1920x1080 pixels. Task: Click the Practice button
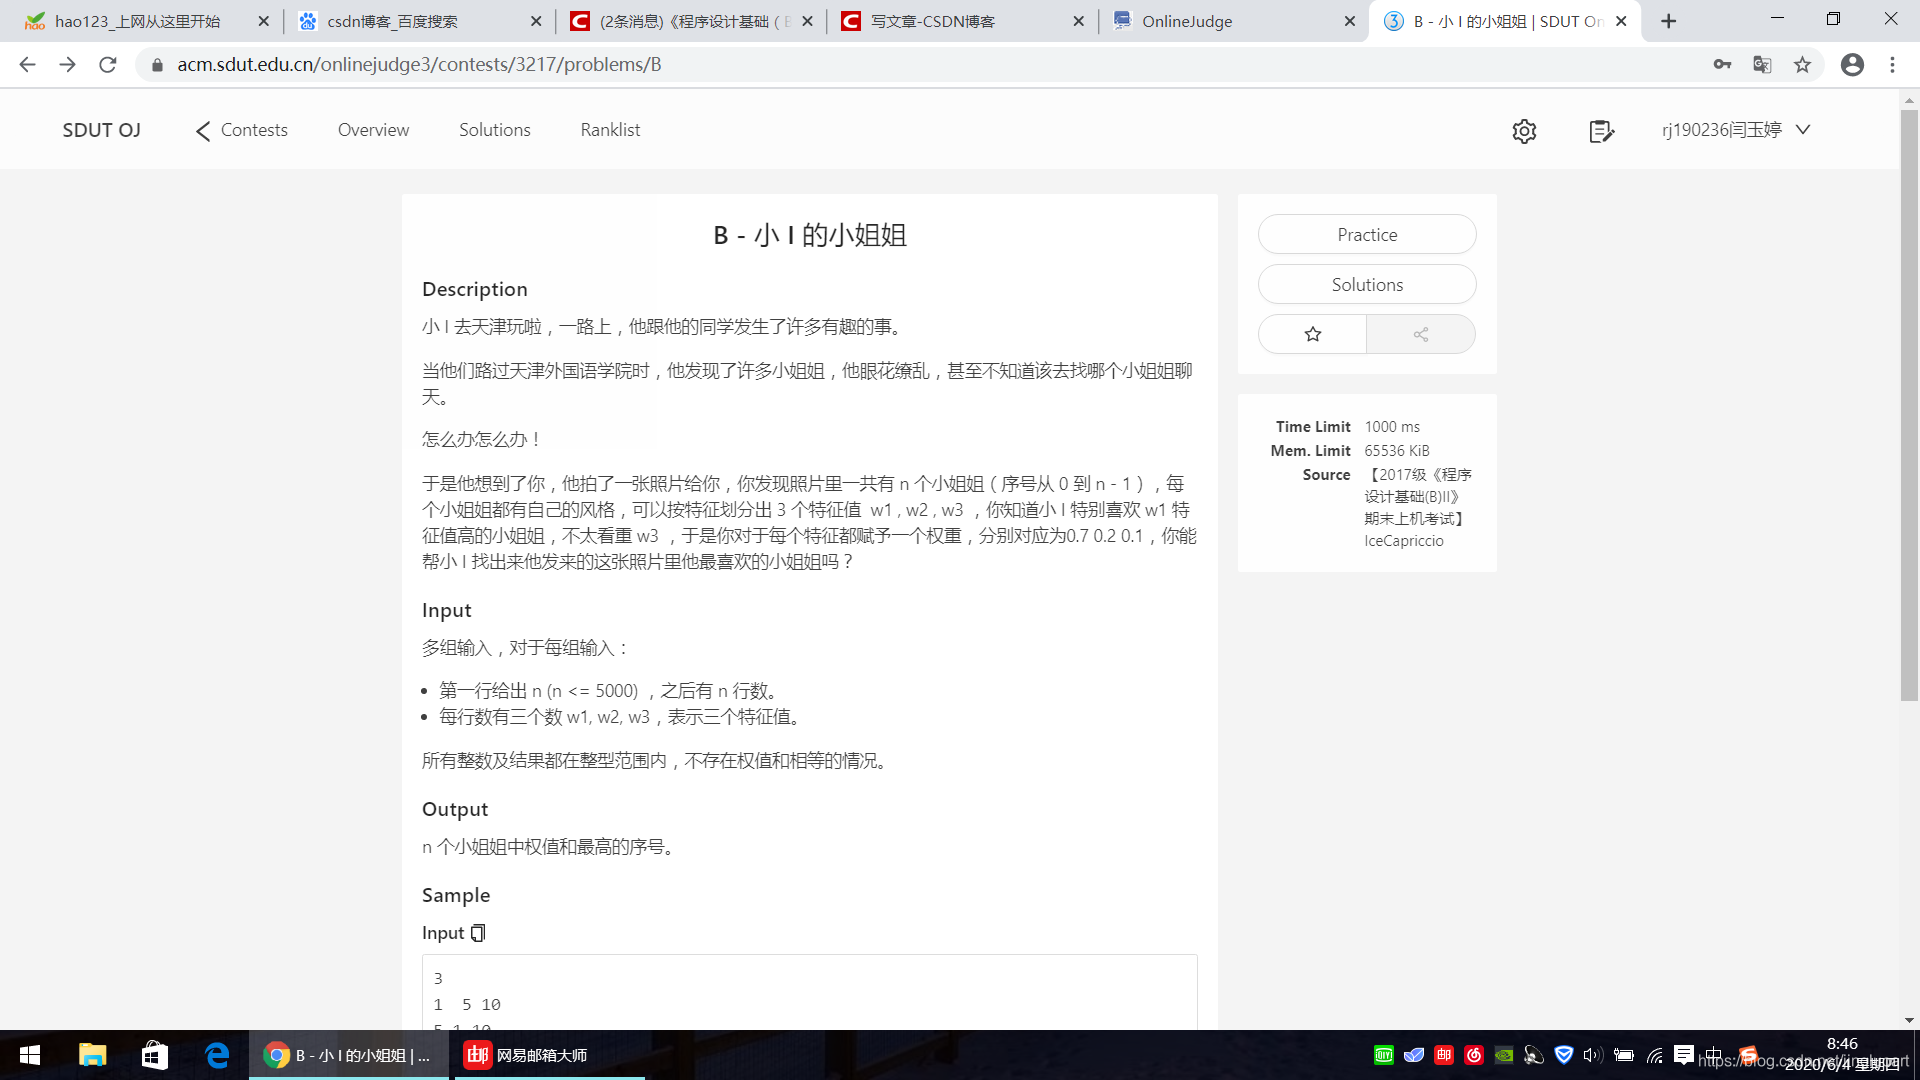pos(1366,234)
